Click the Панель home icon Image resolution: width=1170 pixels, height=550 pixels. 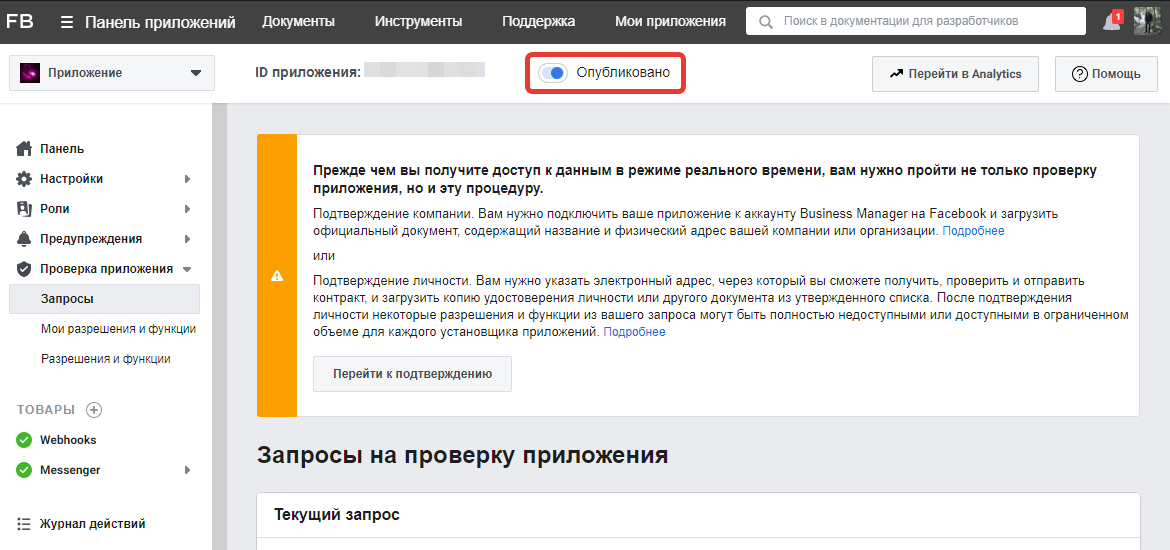pyautogui.click(x=25, y=149)
